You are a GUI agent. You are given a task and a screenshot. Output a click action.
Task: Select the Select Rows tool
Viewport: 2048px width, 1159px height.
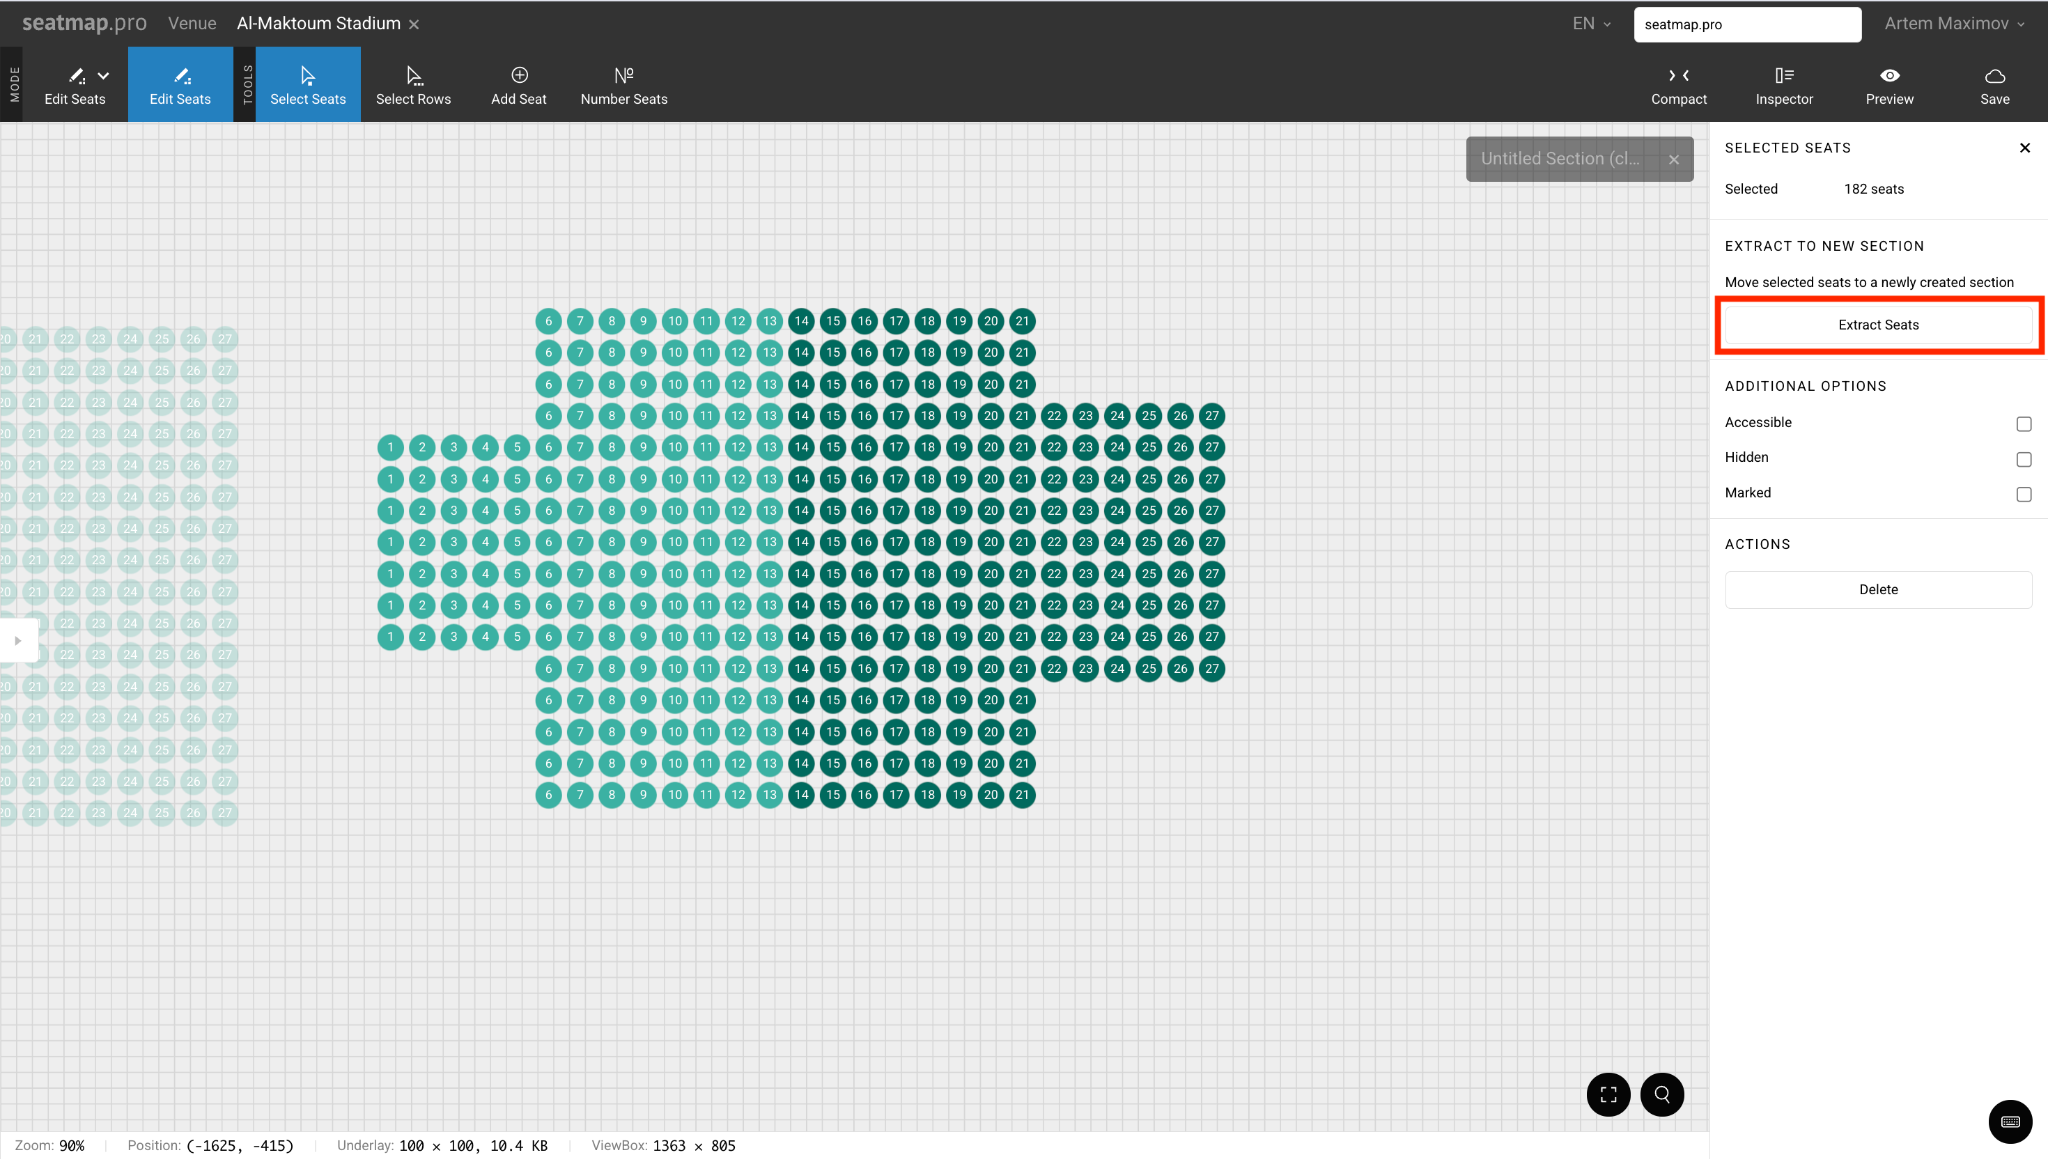tap(413, 85)
